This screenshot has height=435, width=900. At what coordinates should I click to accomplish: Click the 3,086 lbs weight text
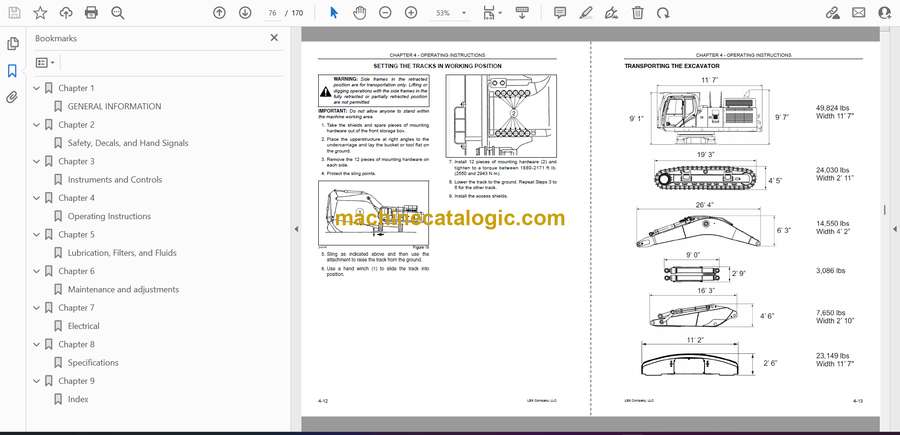[x=830, y=271]
